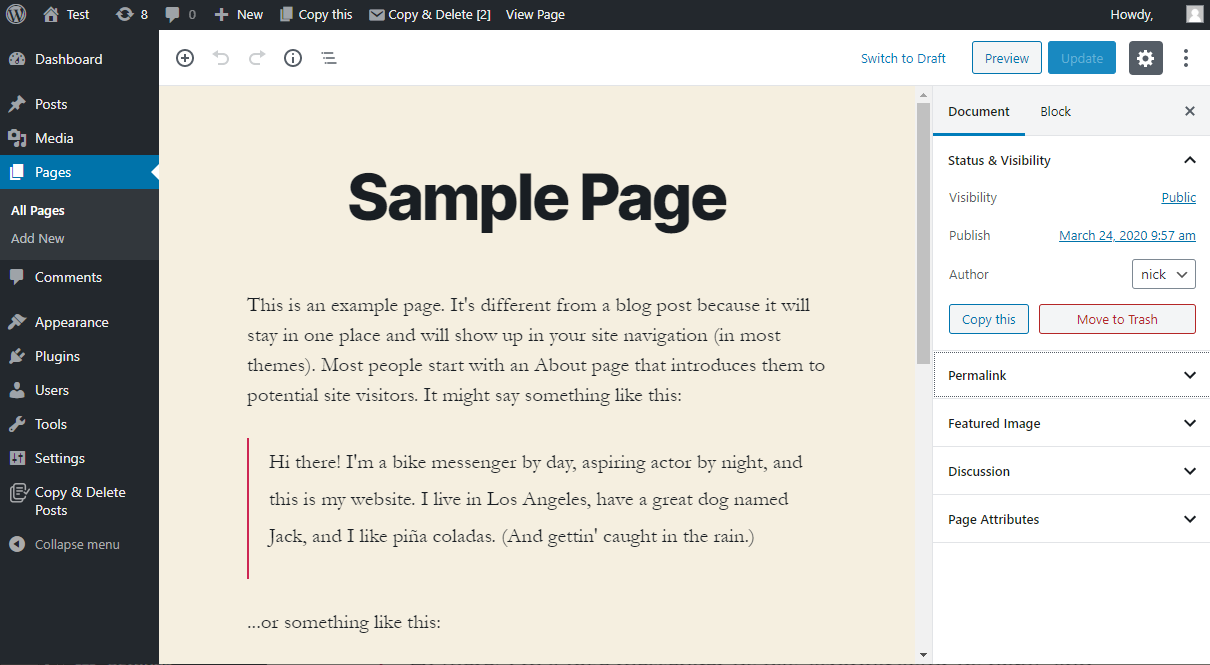Undo the last edit
Image resolution: width=1210 pixels, height=665 pixels.
(221, 58)
